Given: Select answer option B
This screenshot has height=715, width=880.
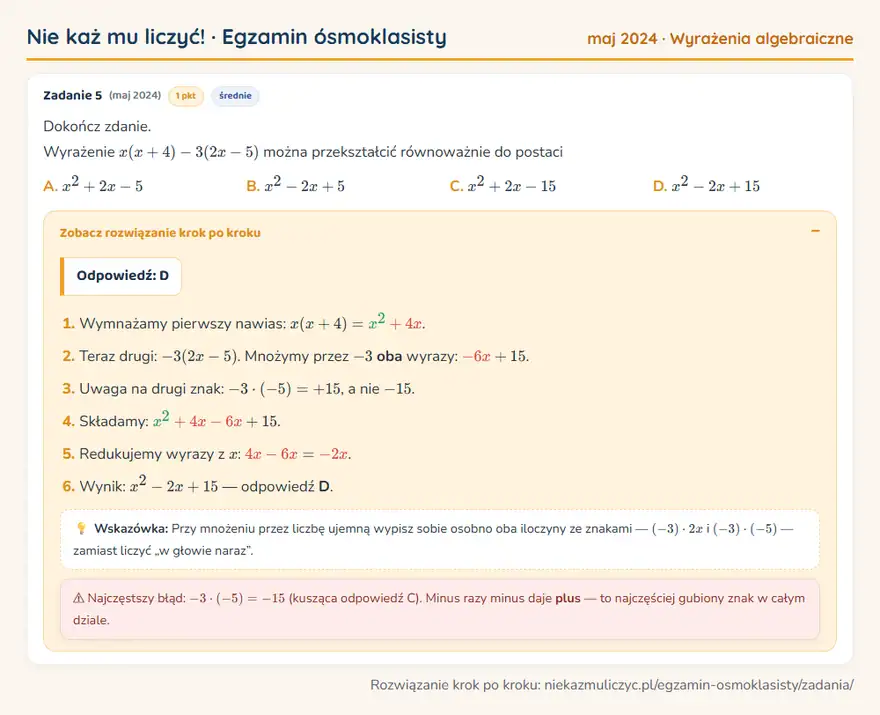Looking at the screenshot, I should click(x=296, y=185).
